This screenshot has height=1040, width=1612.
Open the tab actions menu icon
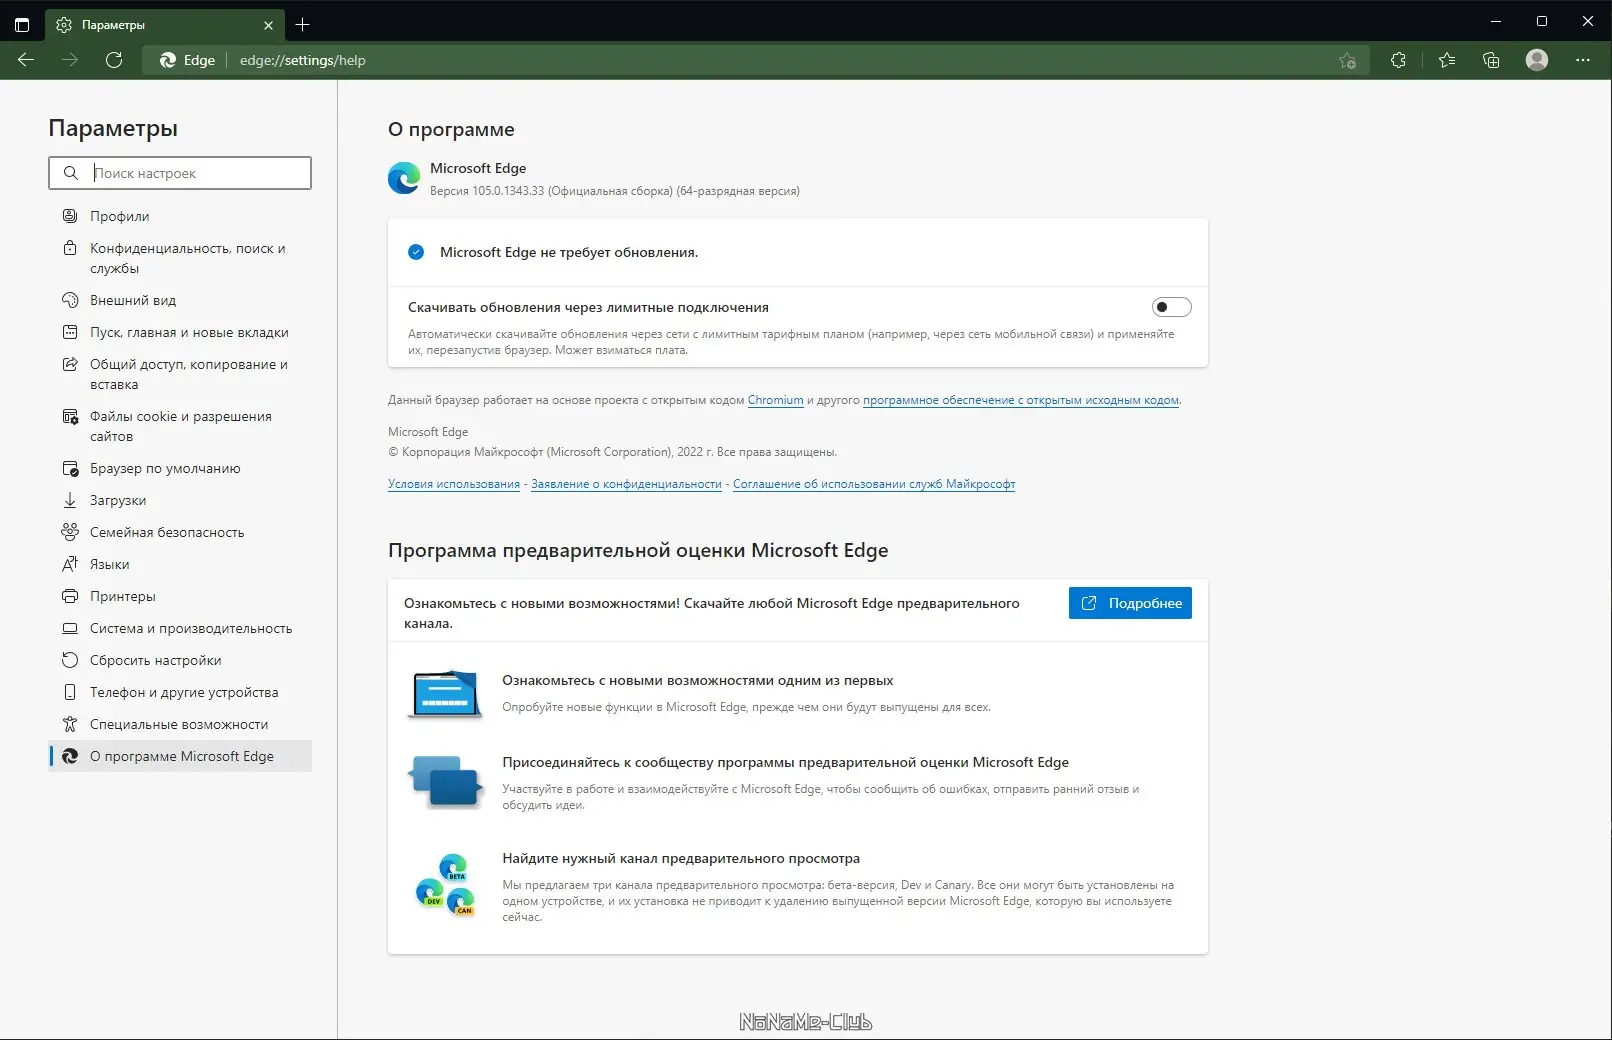[22, 24]
